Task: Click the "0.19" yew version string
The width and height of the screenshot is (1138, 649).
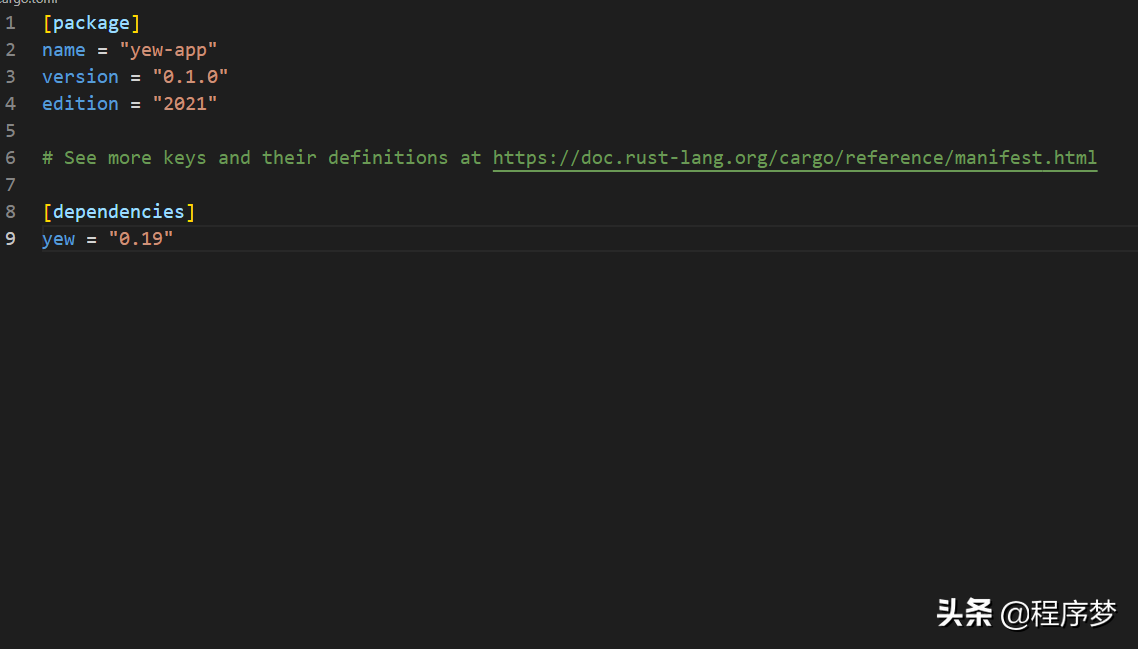Action: tap(141, 239)
